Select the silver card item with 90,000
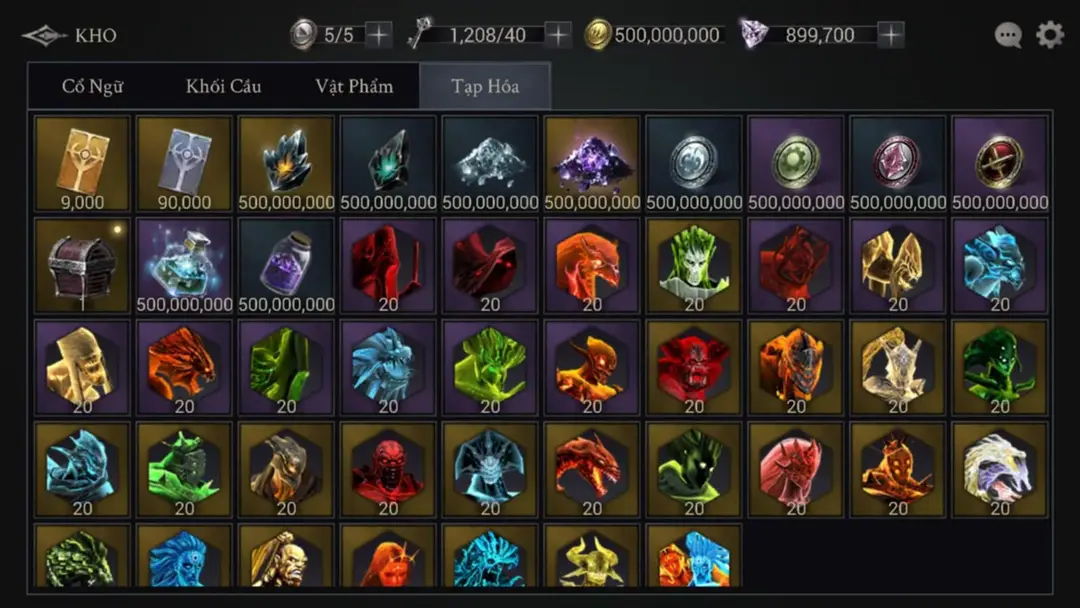 [184, 164]
